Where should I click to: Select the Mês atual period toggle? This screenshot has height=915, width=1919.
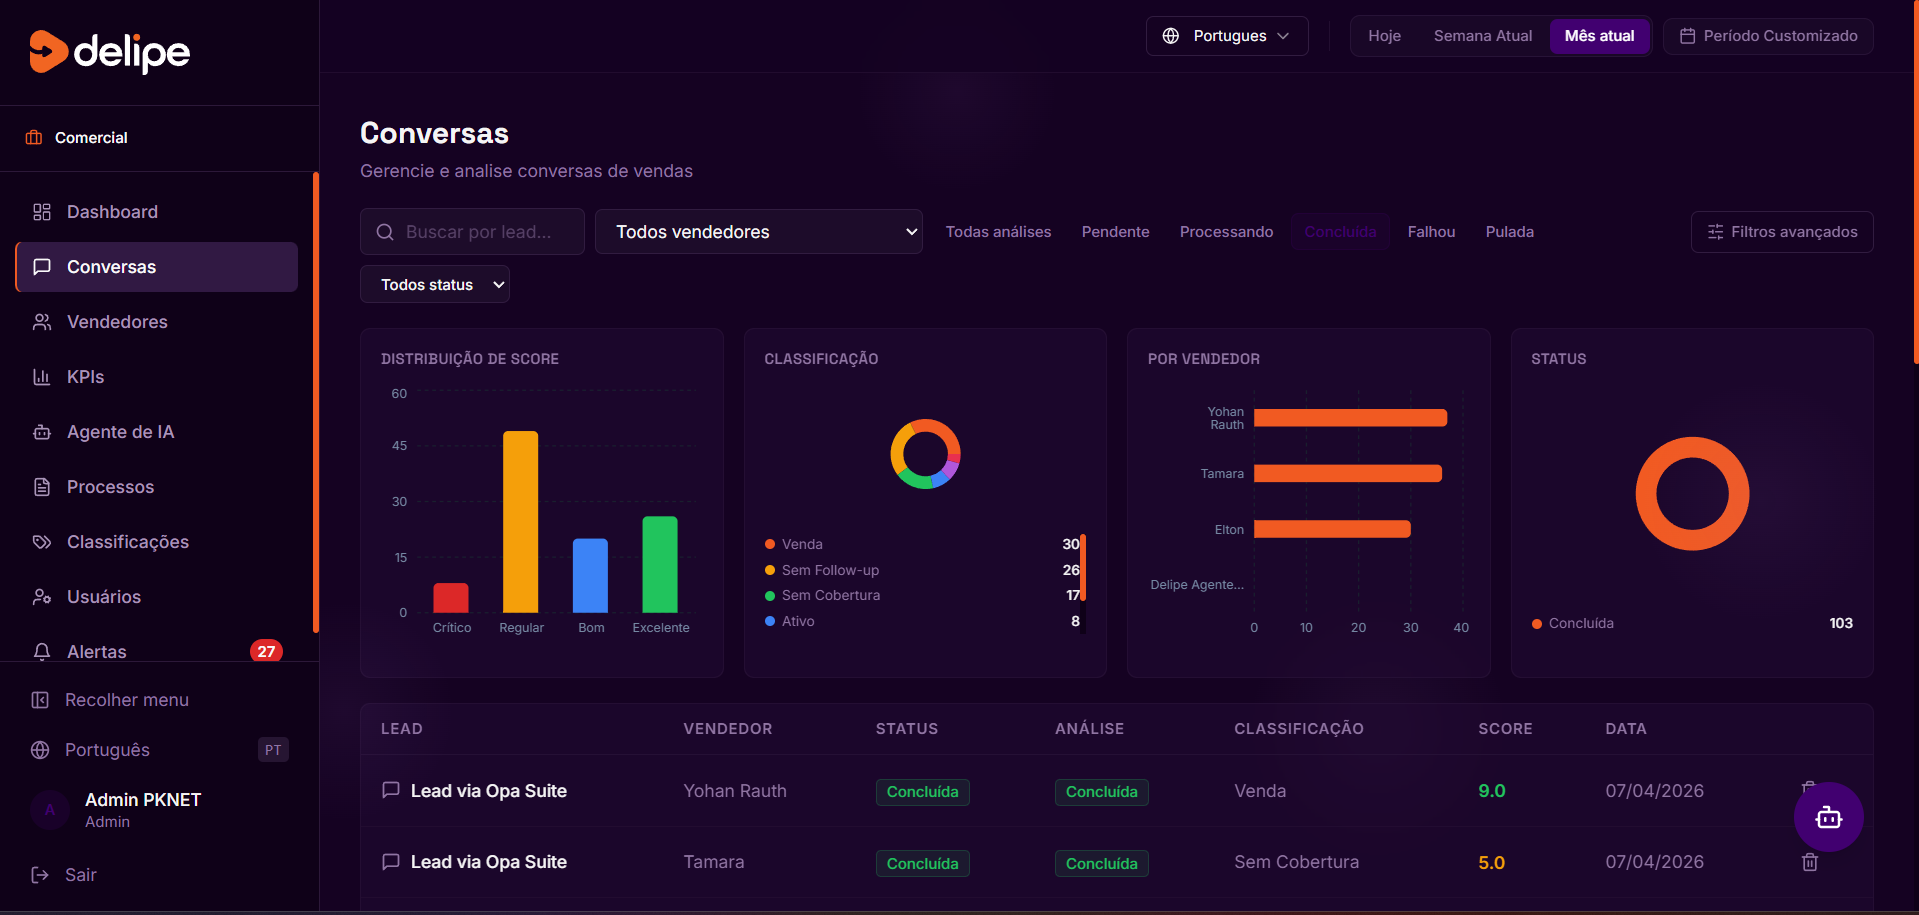pos(1599,36)
